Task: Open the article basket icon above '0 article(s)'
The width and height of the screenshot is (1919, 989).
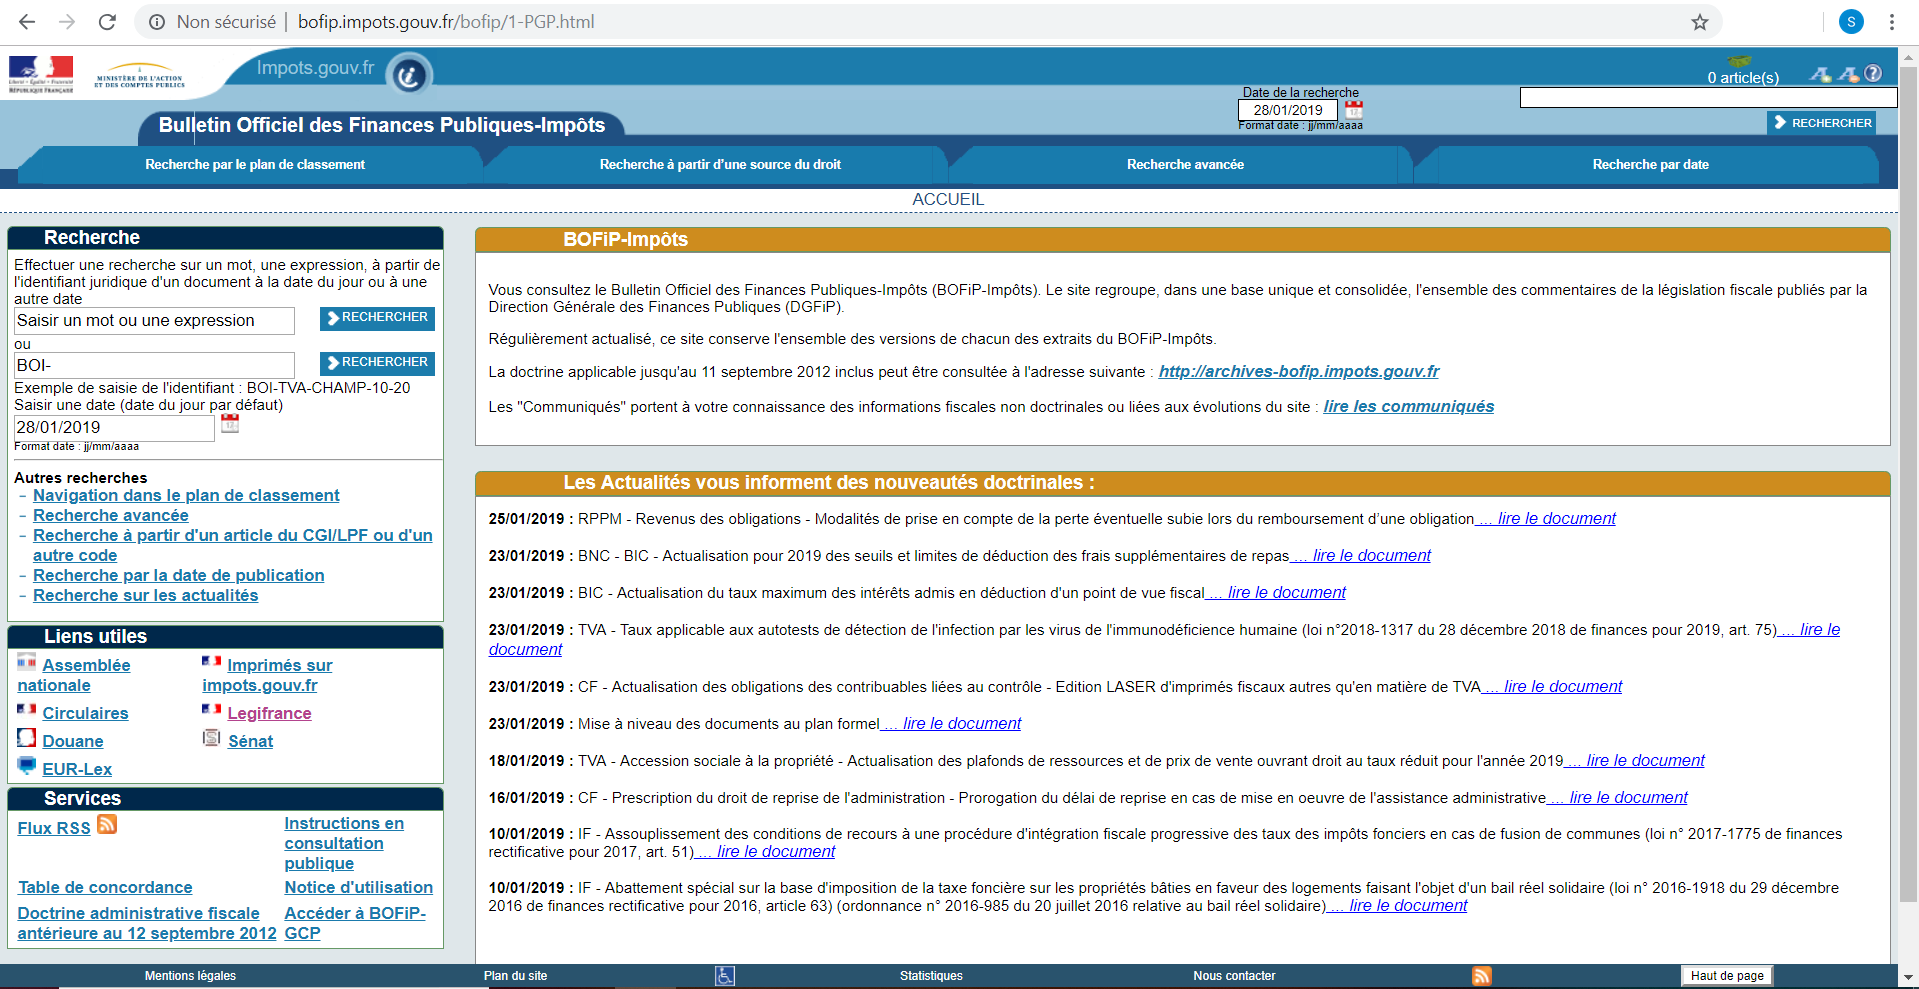Action: (1740, 62)
